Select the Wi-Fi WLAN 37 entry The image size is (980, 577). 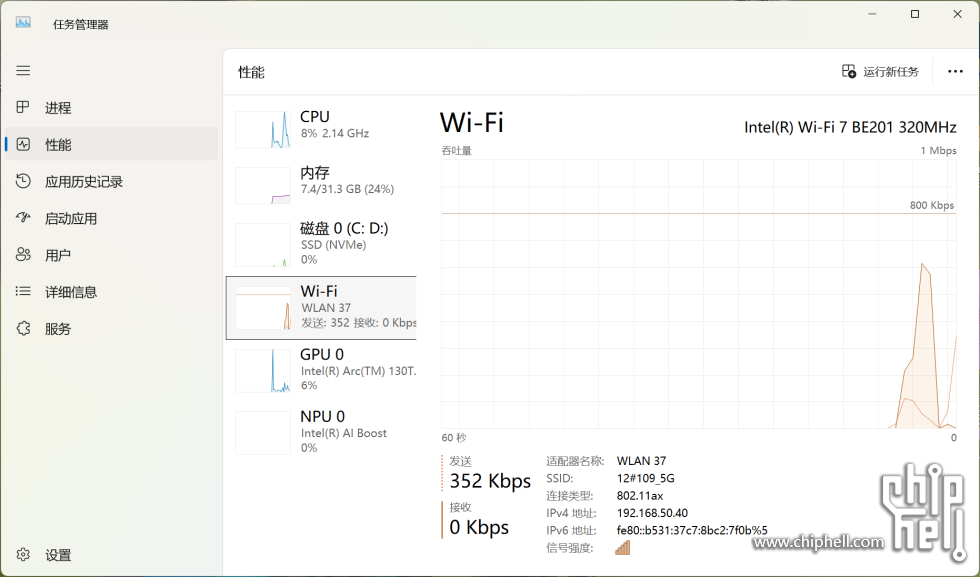[321, 308]
